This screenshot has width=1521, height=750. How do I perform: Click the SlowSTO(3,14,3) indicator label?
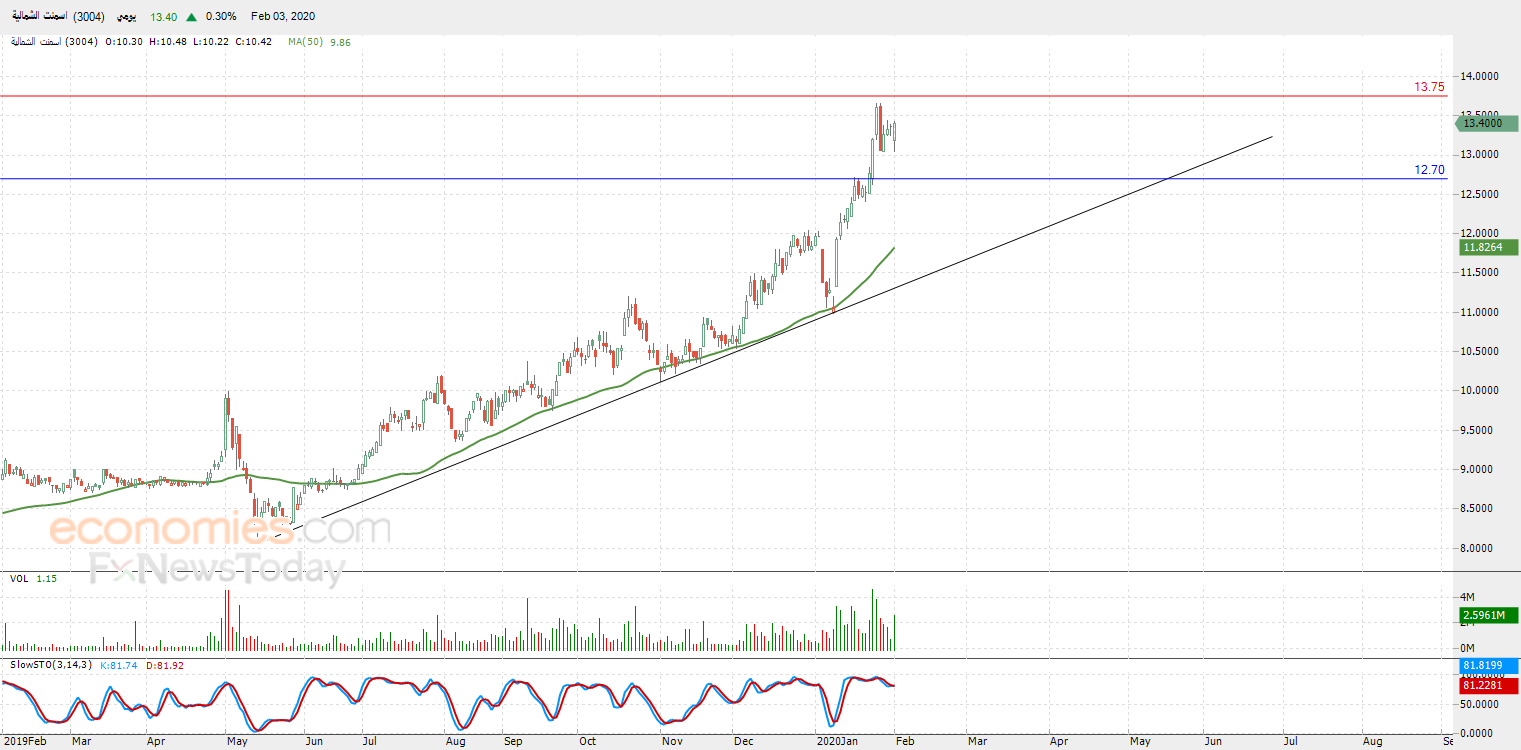pyautogui.click(x=51, y=665)
